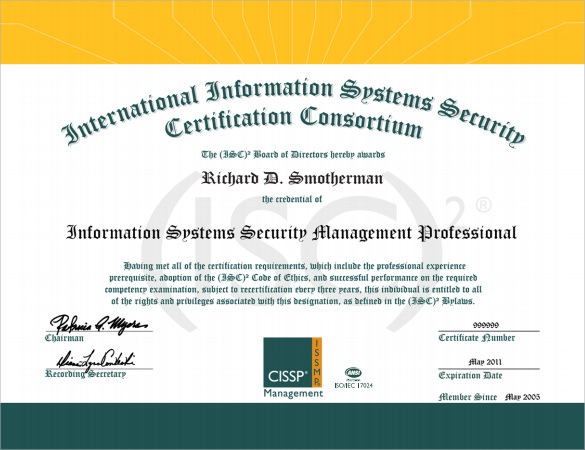Click the dark green footer band
585x450 pixels.
(x=292, y=426)
